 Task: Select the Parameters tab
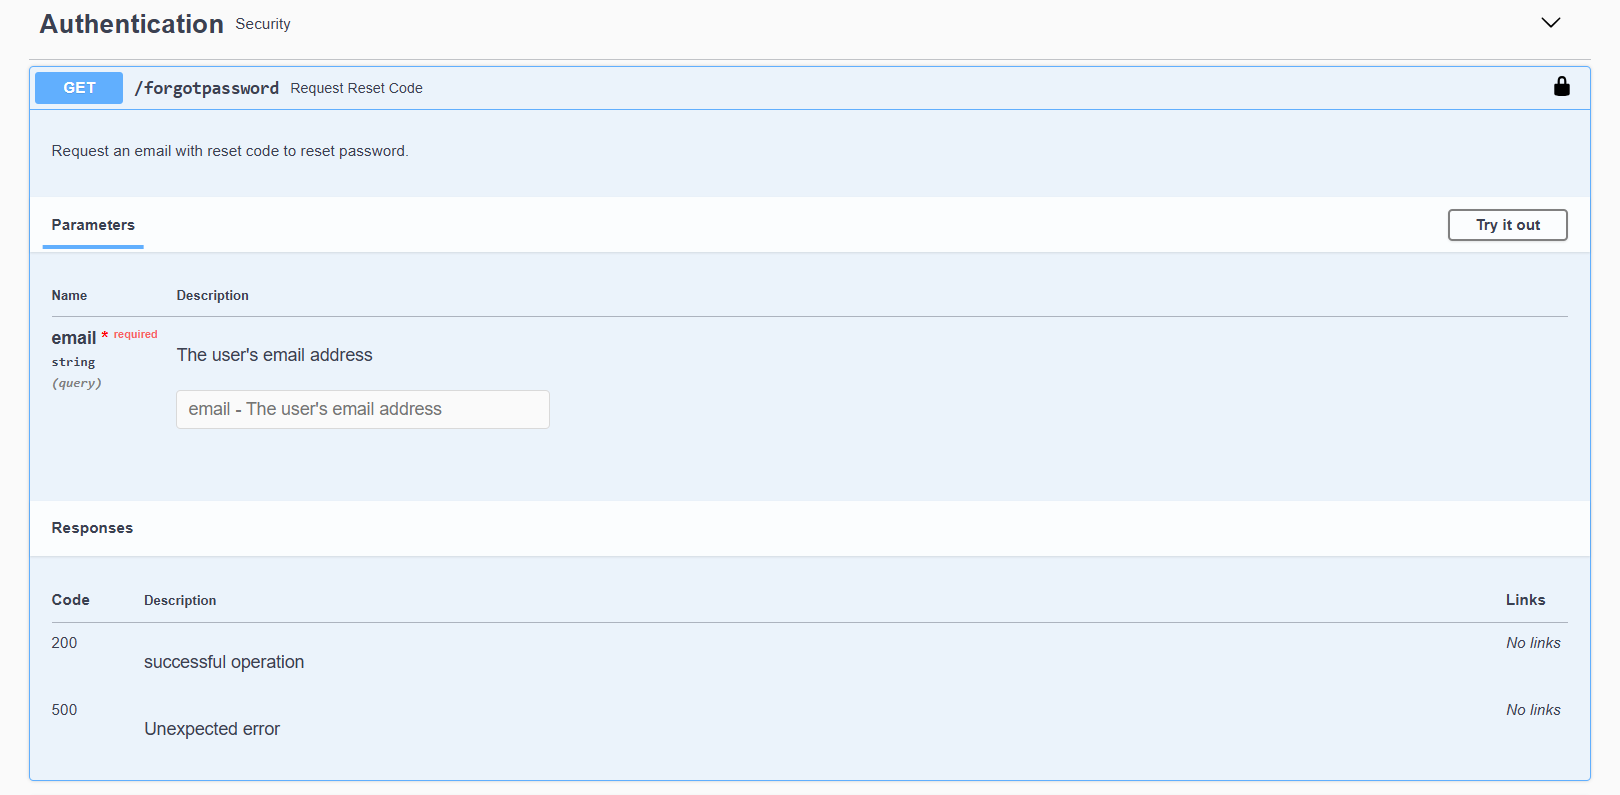pos(93,225)
